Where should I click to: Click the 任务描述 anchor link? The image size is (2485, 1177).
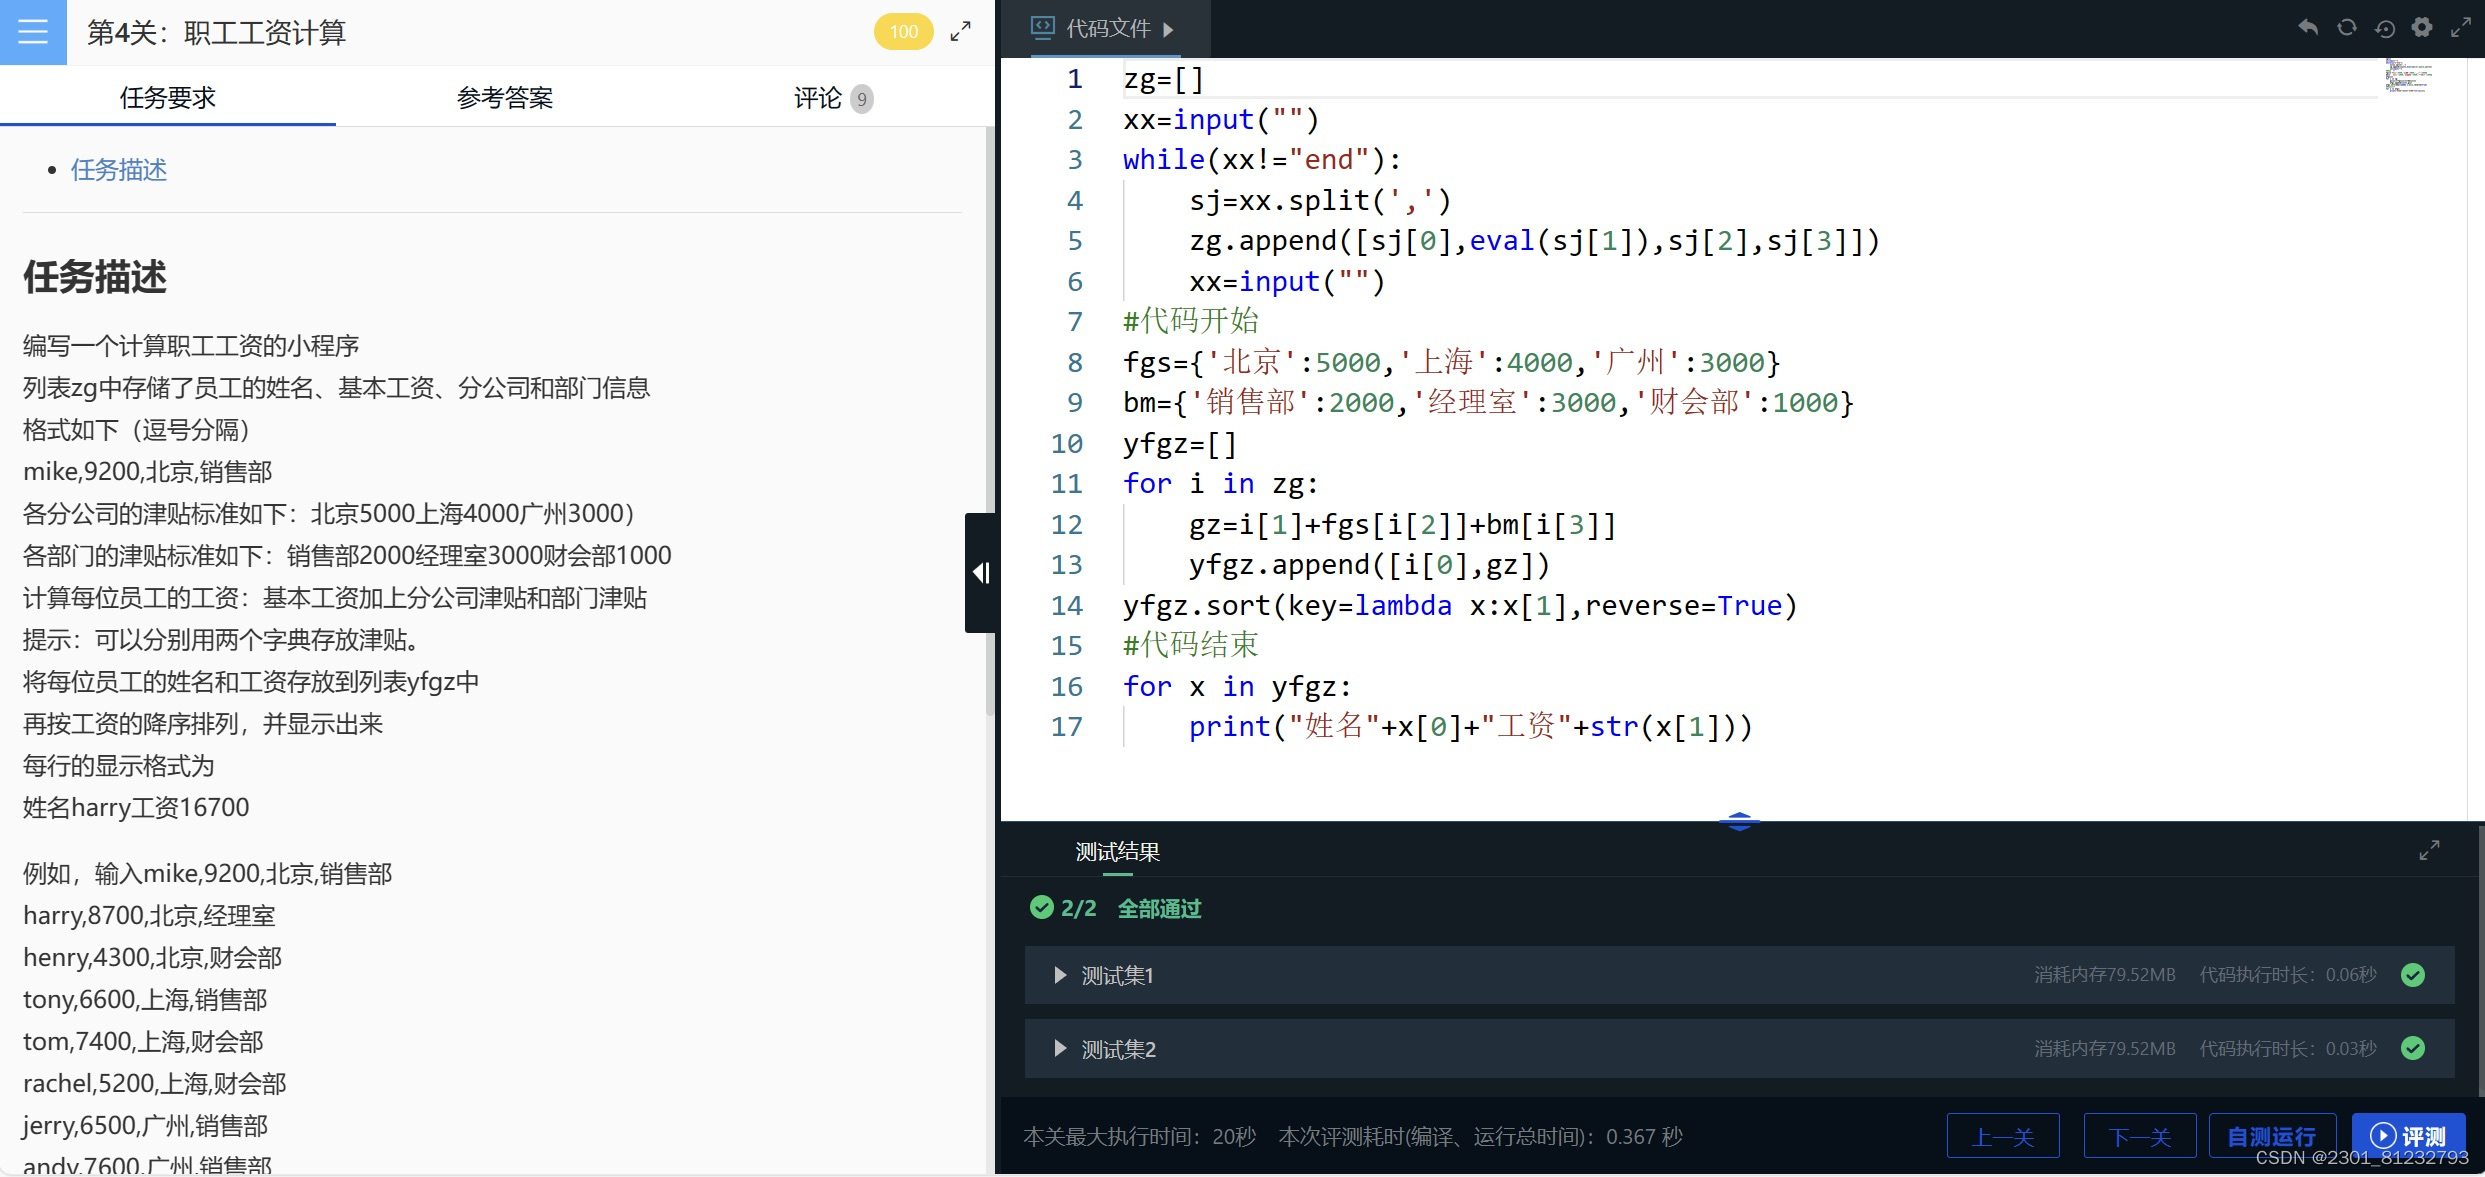coord(118,170)
